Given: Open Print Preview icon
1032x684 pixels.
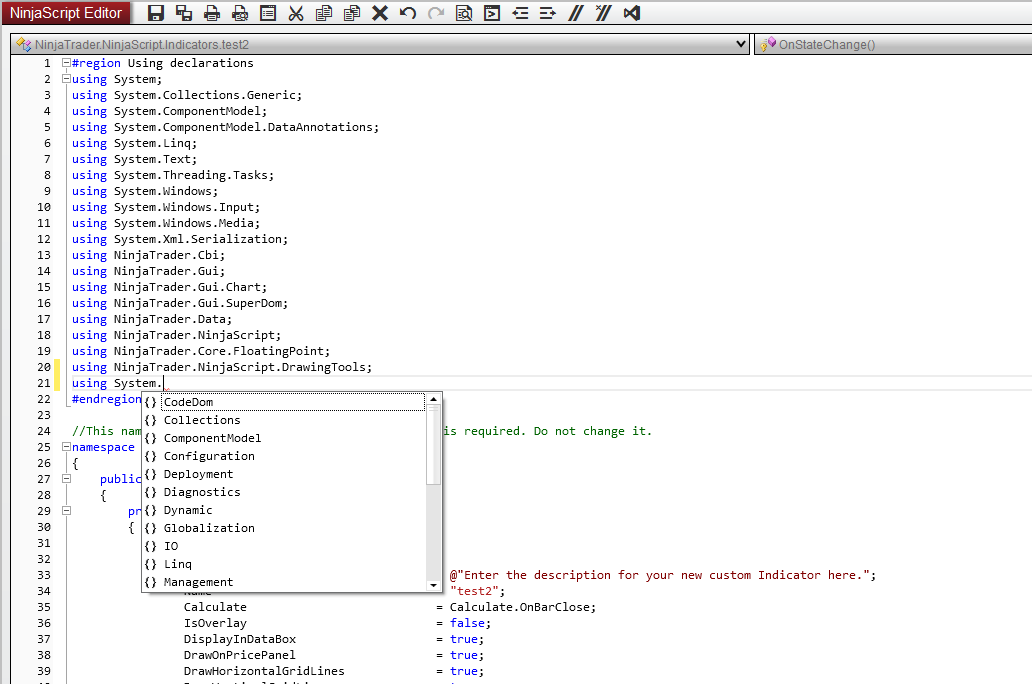Looking at the screenshot, I should coord(240,13).
